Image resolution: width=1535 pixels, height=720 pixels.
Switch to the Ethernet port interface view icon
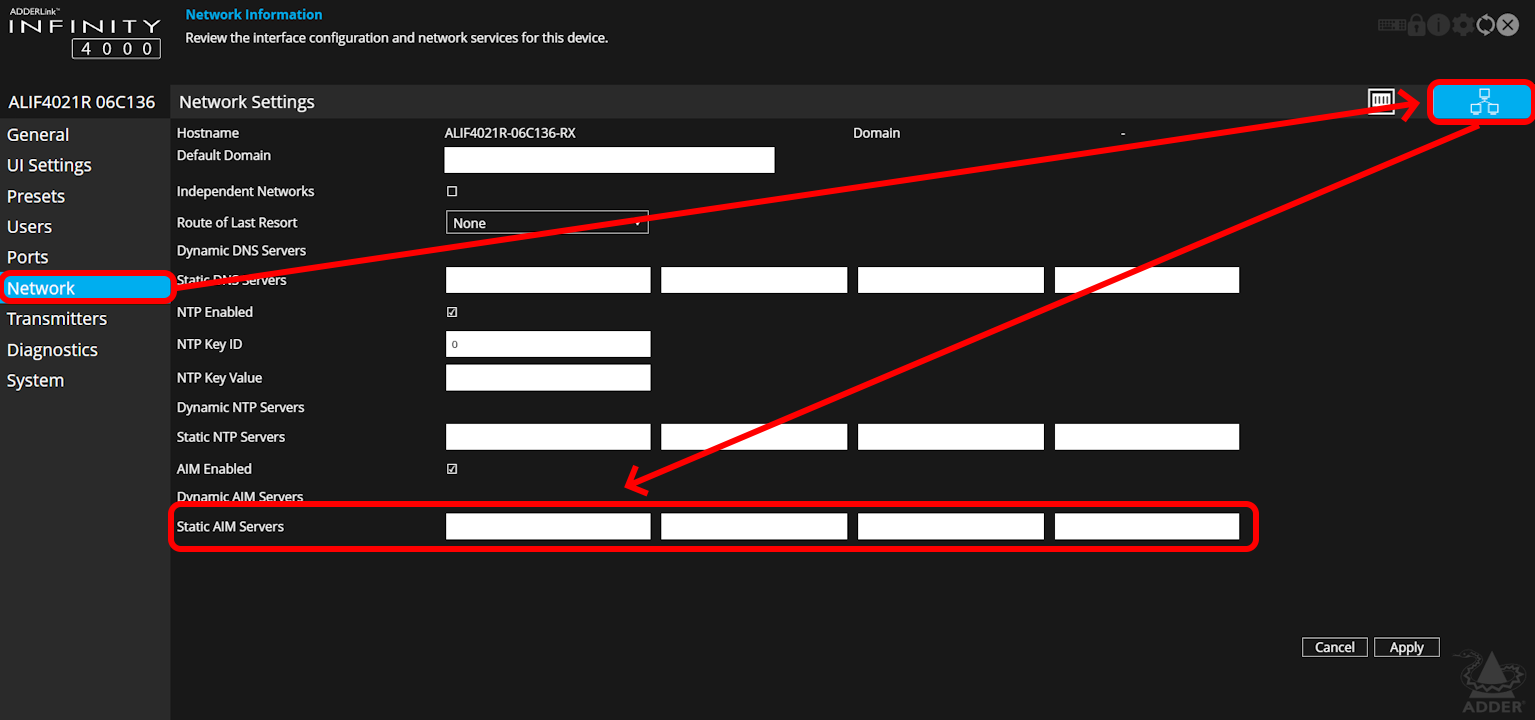(1381, 101)
